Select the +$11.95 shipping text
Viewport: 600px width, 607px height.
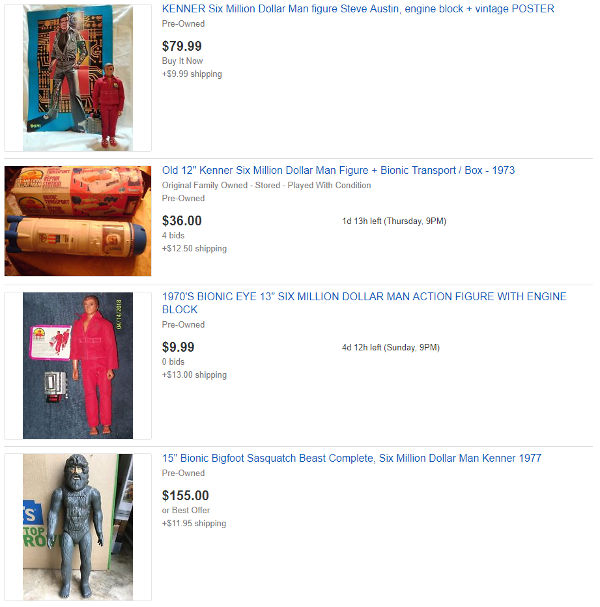194,523
